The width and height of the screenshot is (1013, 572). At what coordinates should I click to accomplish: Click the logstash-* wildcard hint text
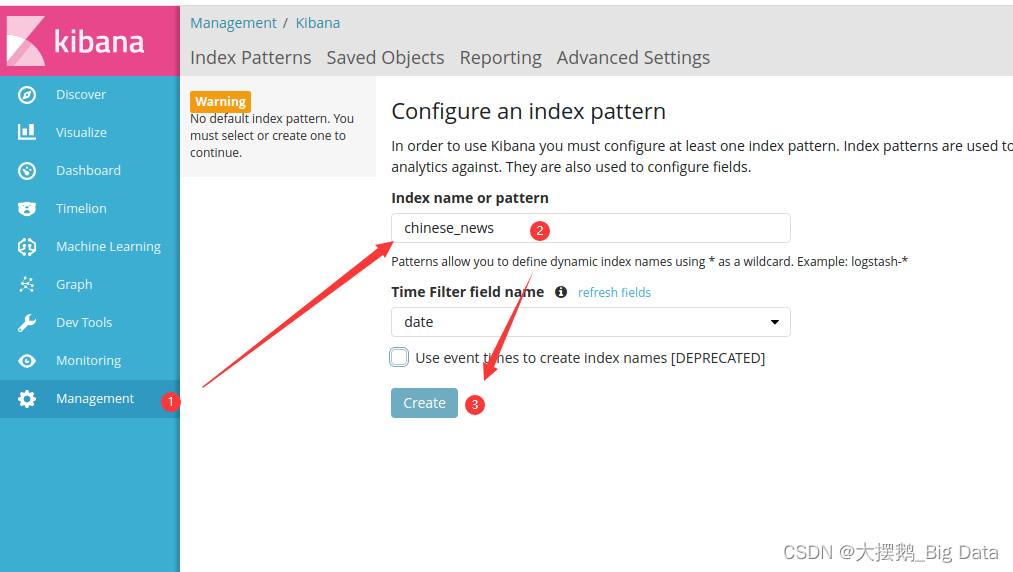click(x=649, y=262)
